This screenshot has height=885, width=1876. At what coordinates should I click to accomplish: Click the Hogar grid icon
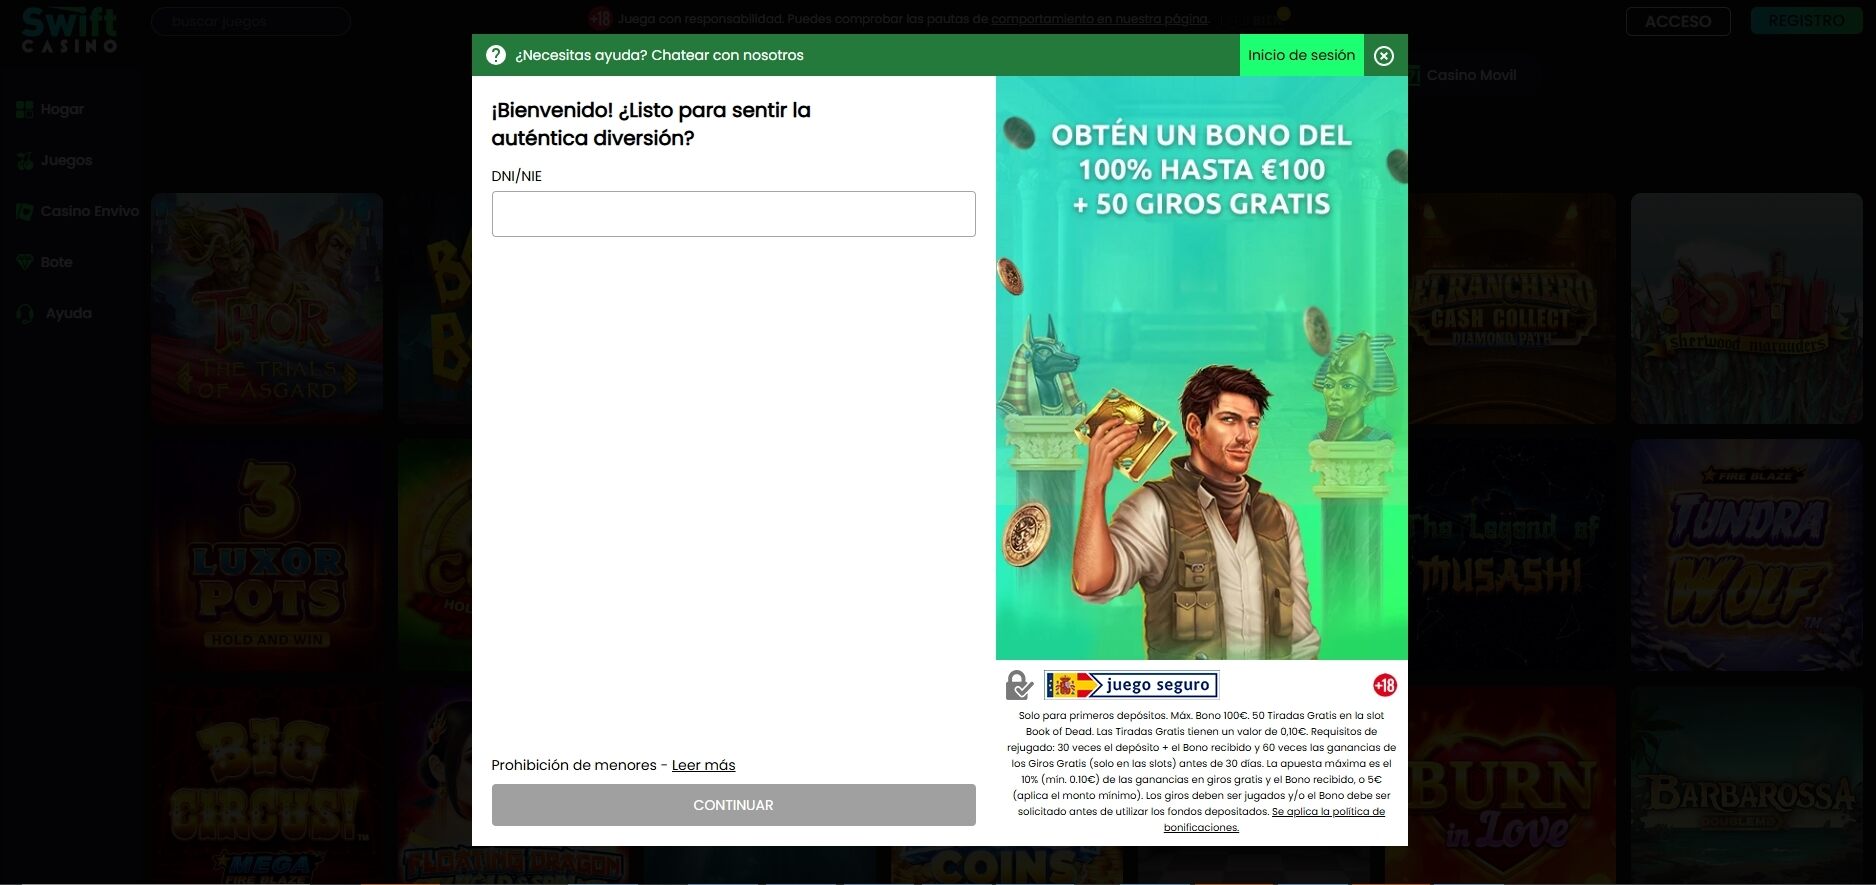coord(25,109)
